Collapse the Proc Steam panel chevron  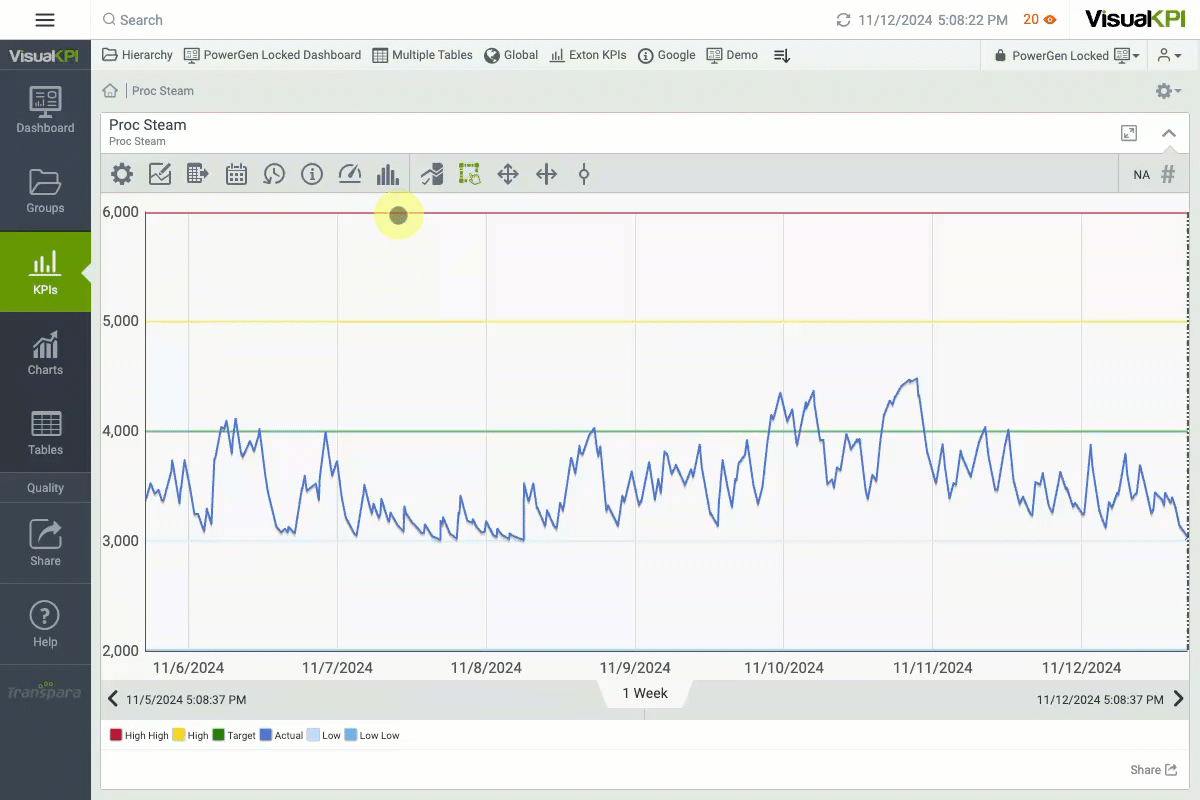point(1168,133)
